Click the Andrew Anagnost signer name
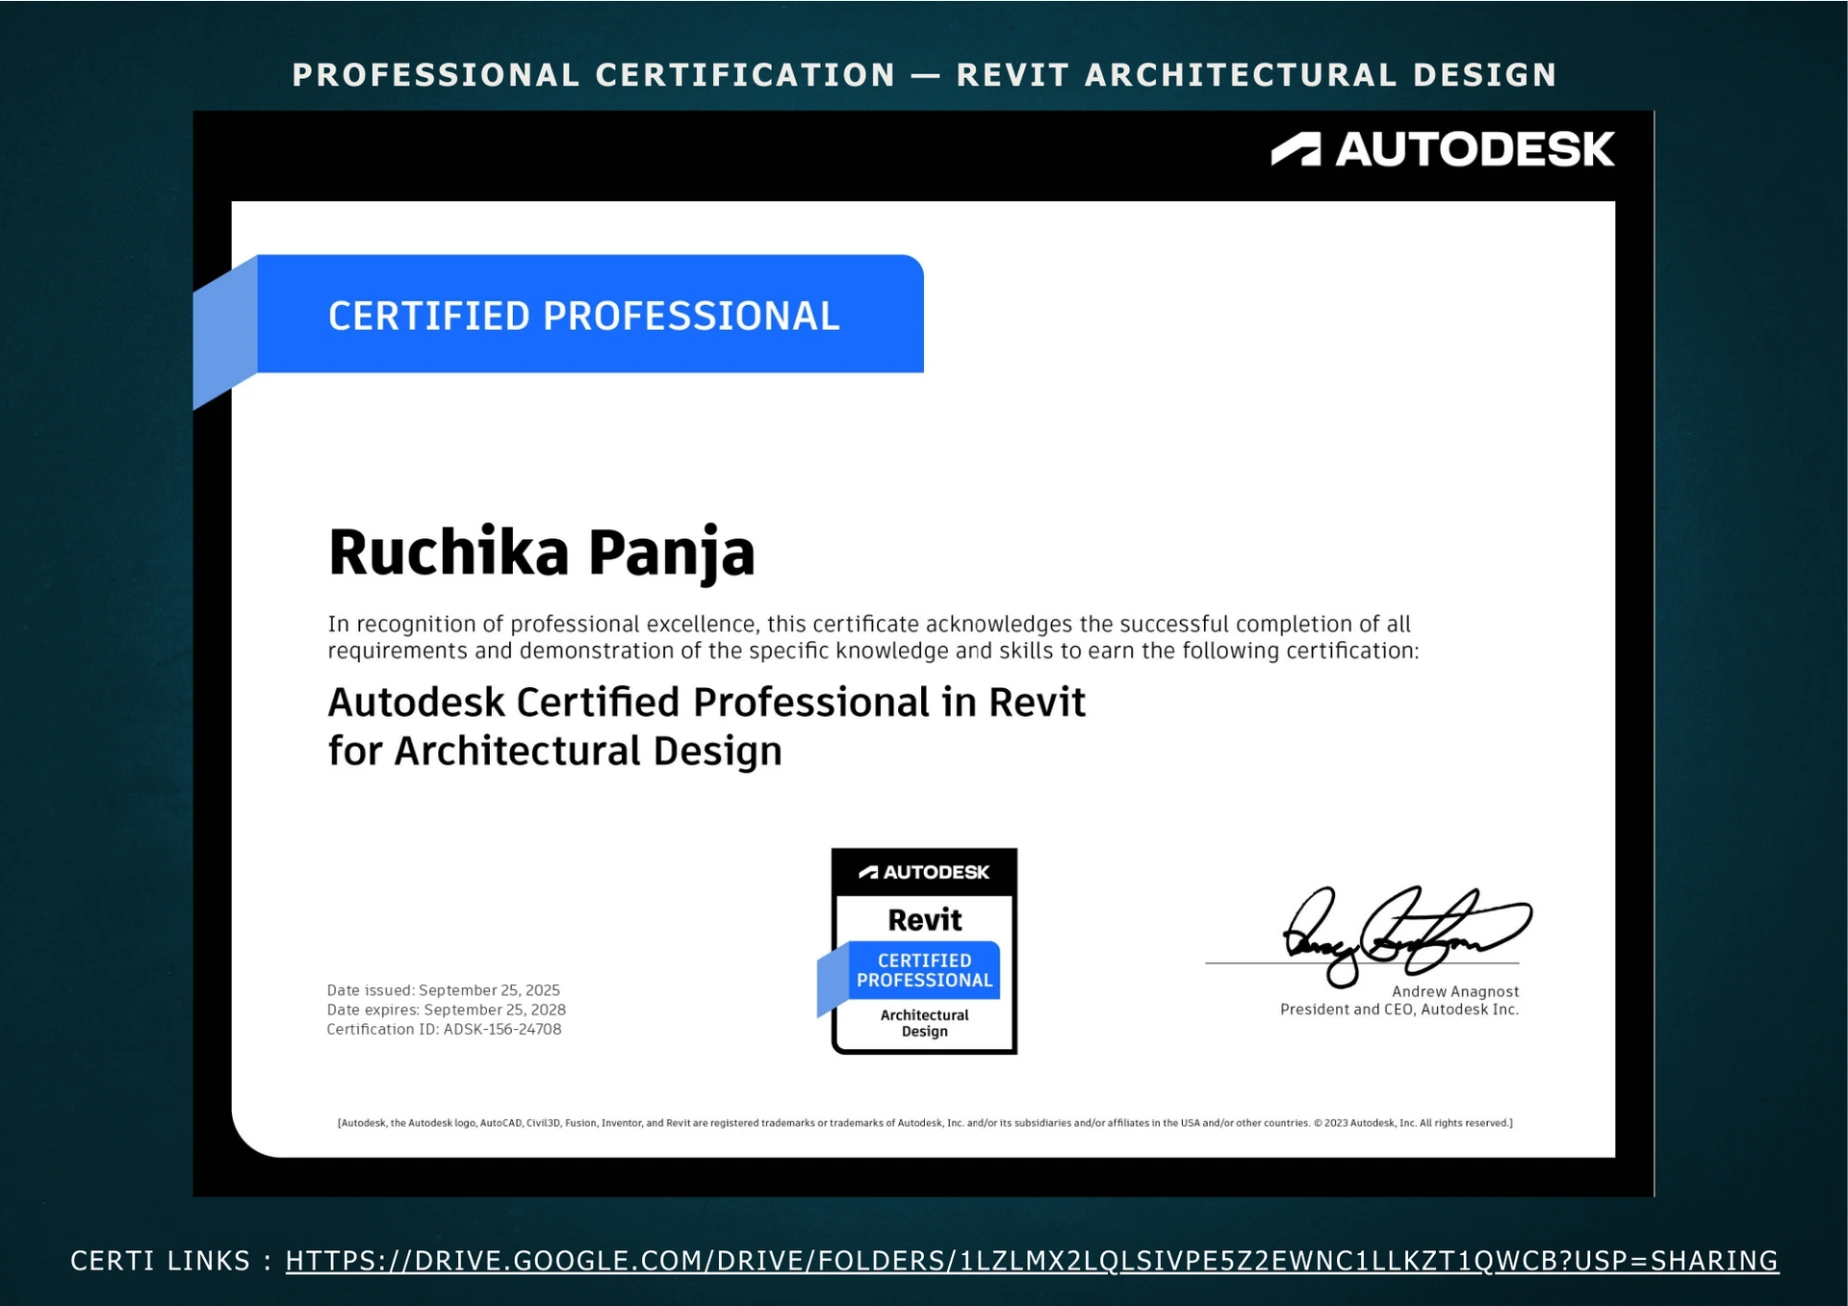This screenshot has height=1306, width=1848. (x=1454, y=991)
